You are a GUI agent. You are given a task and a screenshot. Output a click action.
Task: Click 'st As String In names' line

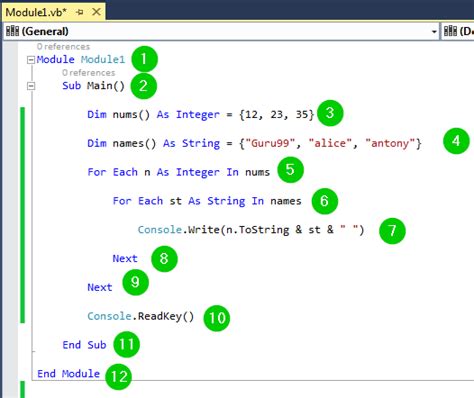235,201
